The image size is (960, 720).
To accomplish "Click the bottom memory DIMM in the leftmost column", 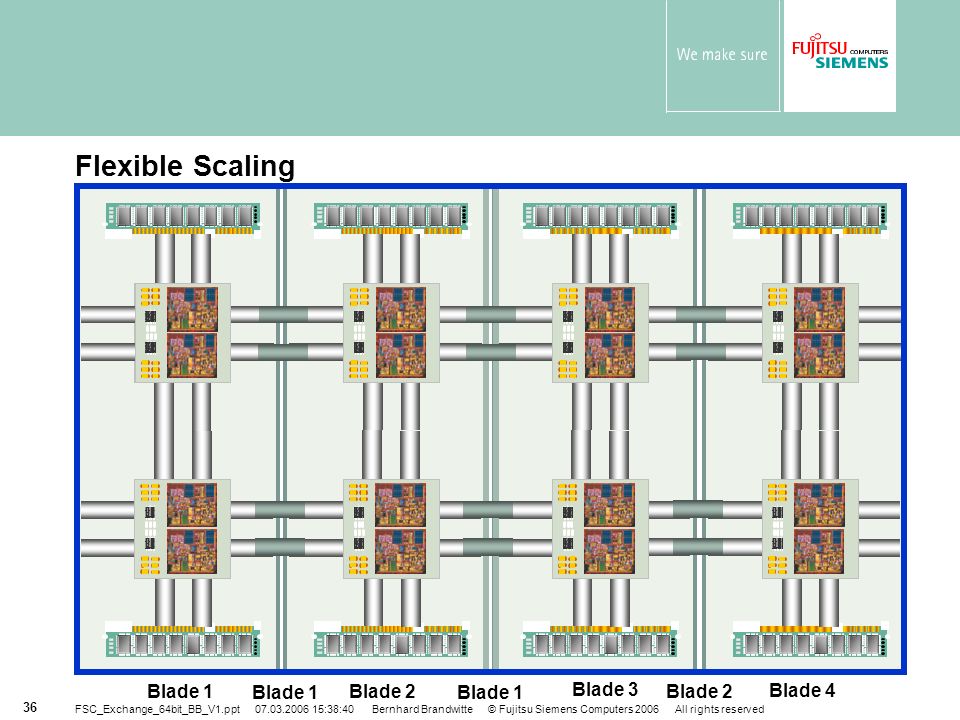I will pos(183,642).
